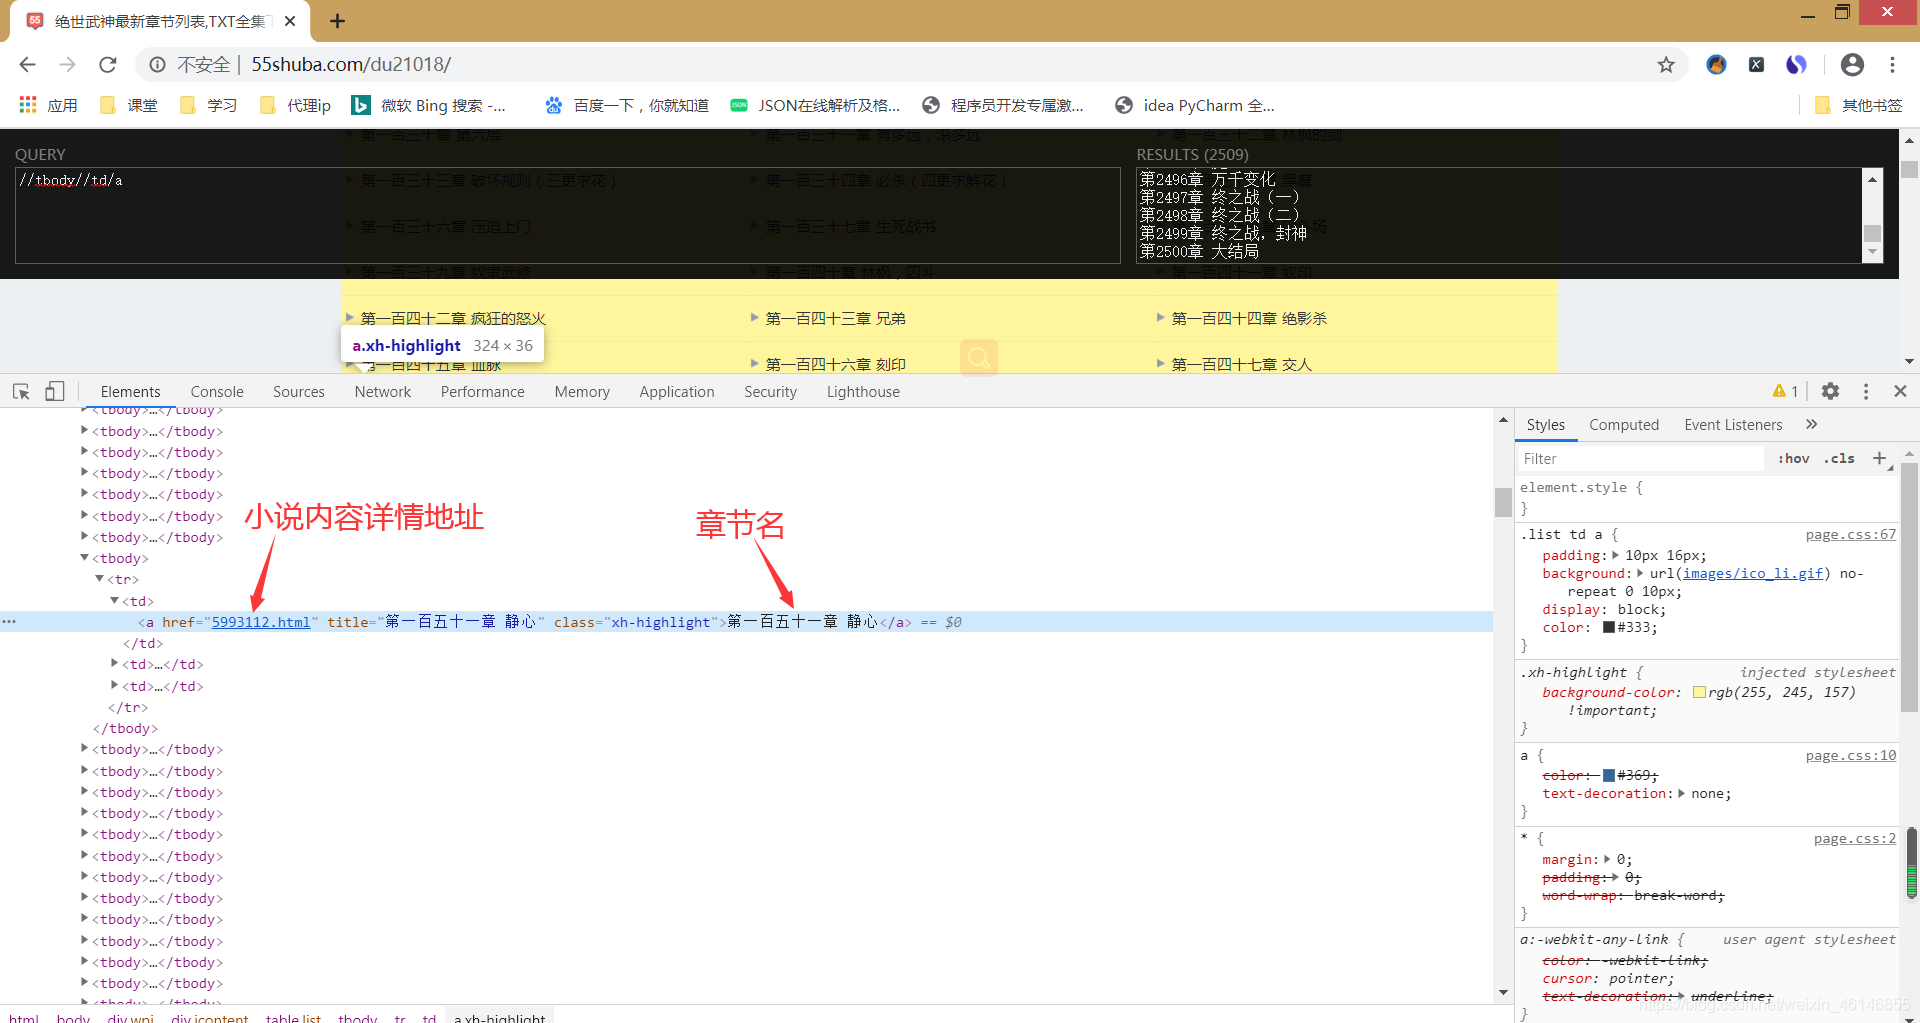Image resolution: width=1920 pixels, height=1023 pixels.
Task: Switch to the Lighthouse tab
Action: 863,392
